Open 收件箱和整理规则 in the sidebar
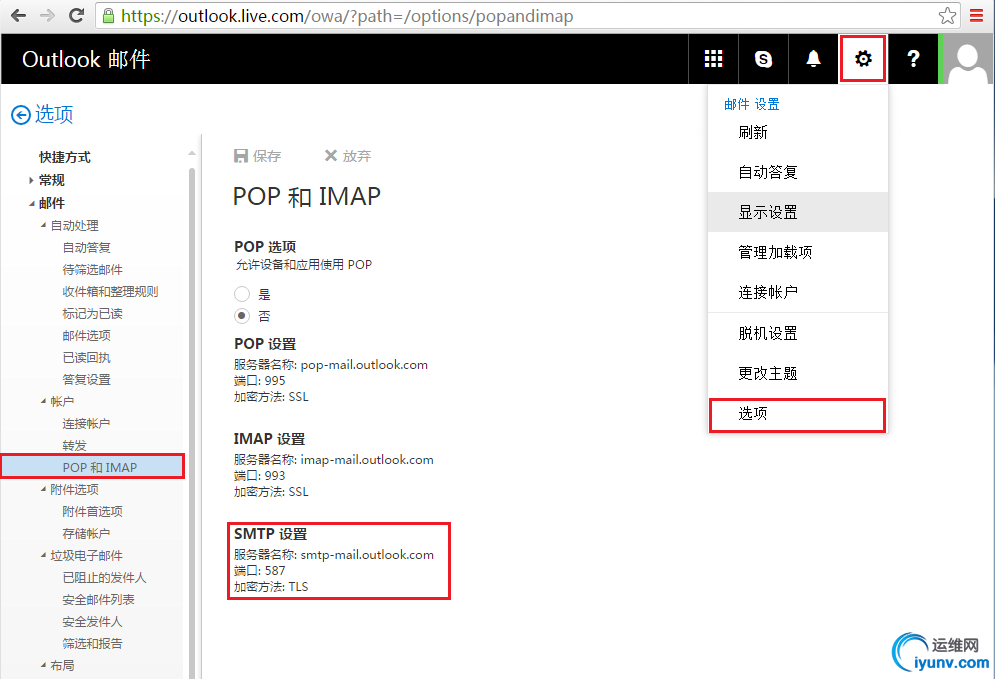The height and width of the screenshot is (679, 995). coord(110,291)
